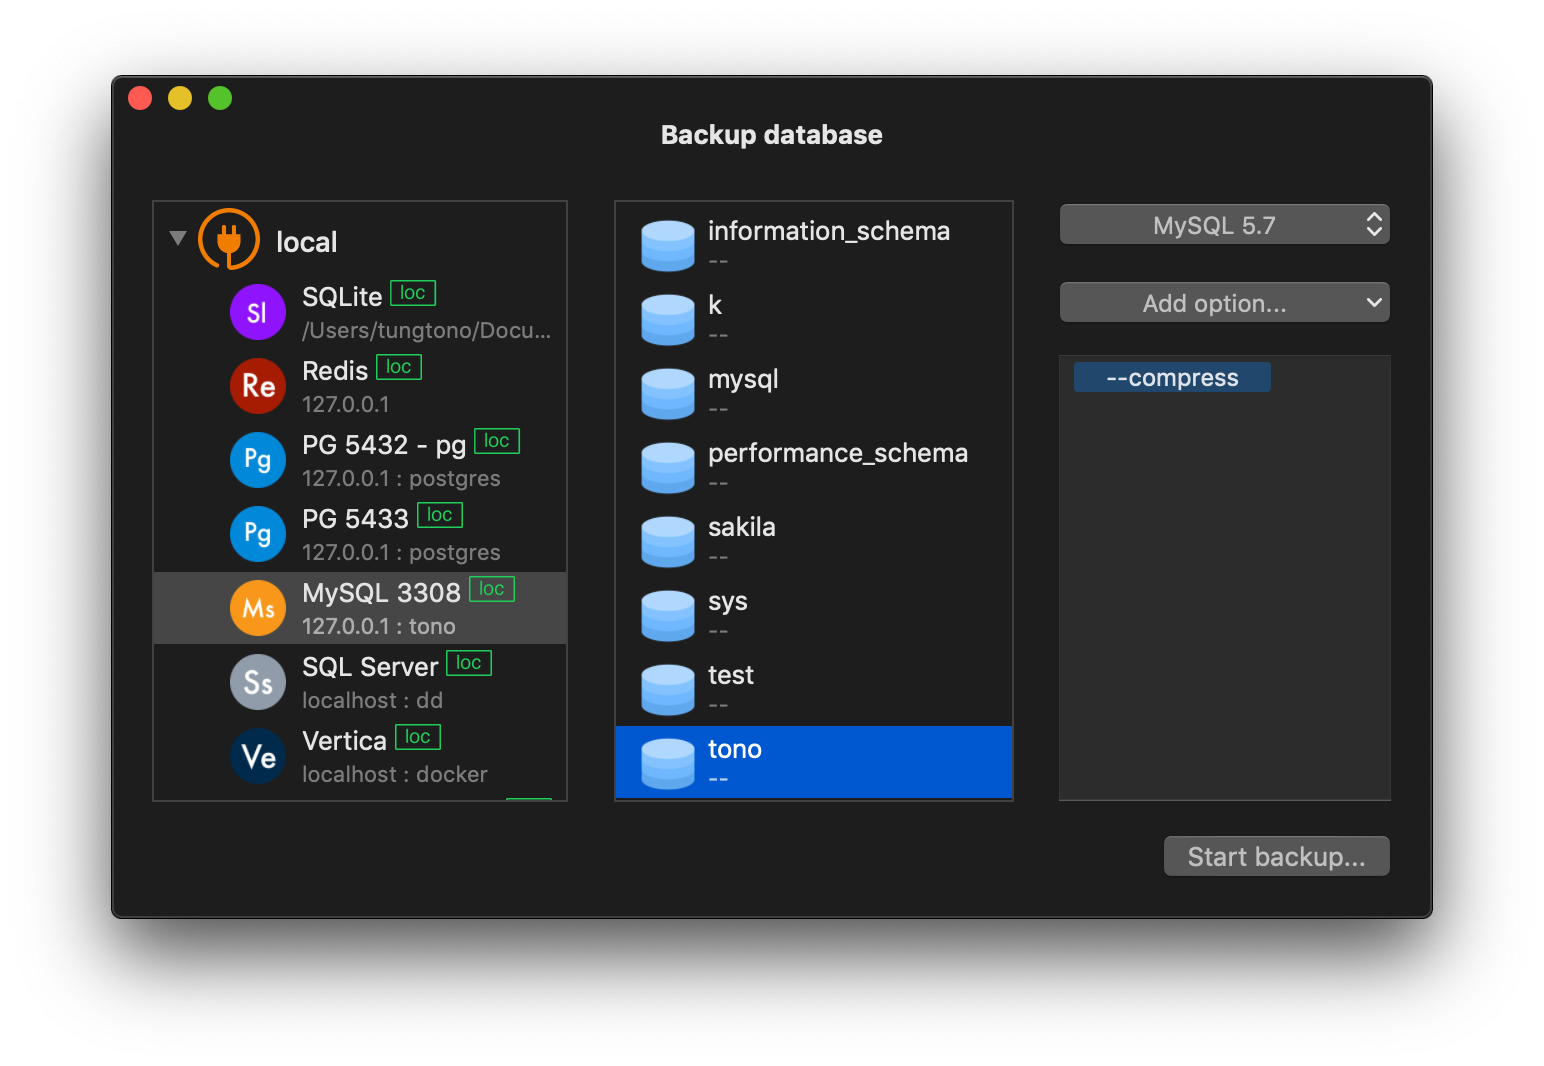This screenshot has height=1066, width=1544.
Task: Click the loc tag next to Vertica
Action: click(418, 737)
